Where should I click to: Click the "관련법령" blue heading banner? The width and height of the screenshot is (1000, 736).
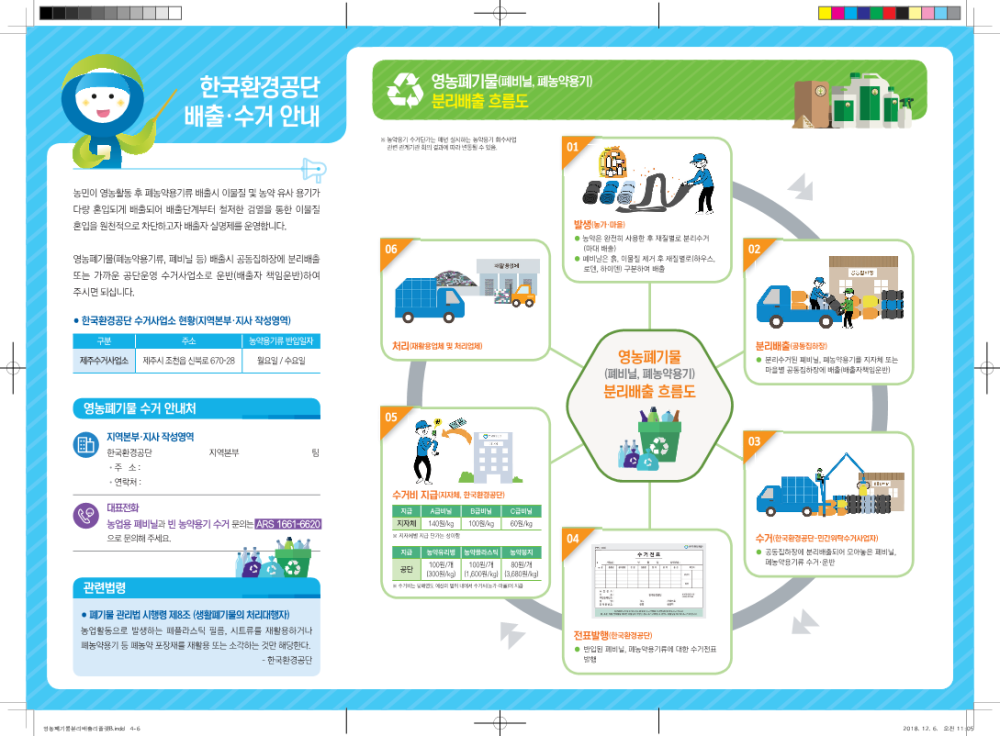tap(196, 587)
